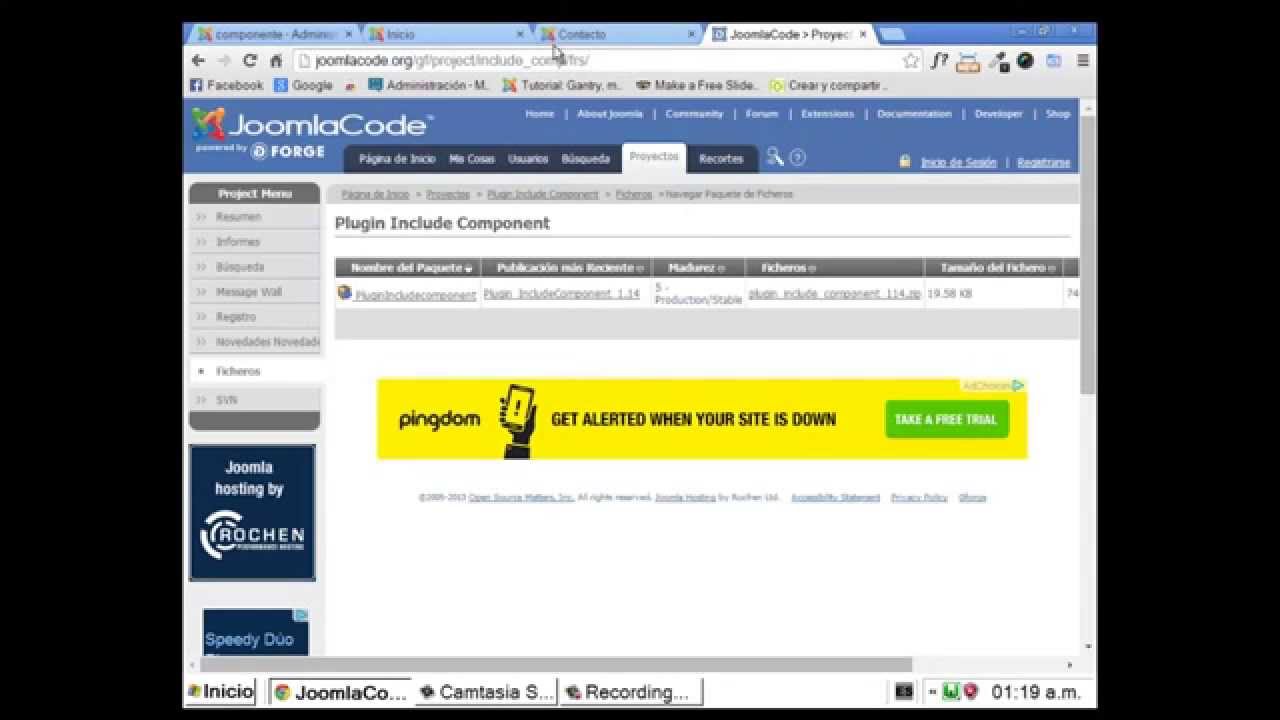Open the Mis Cosas nav tab

tap(471, 159)
